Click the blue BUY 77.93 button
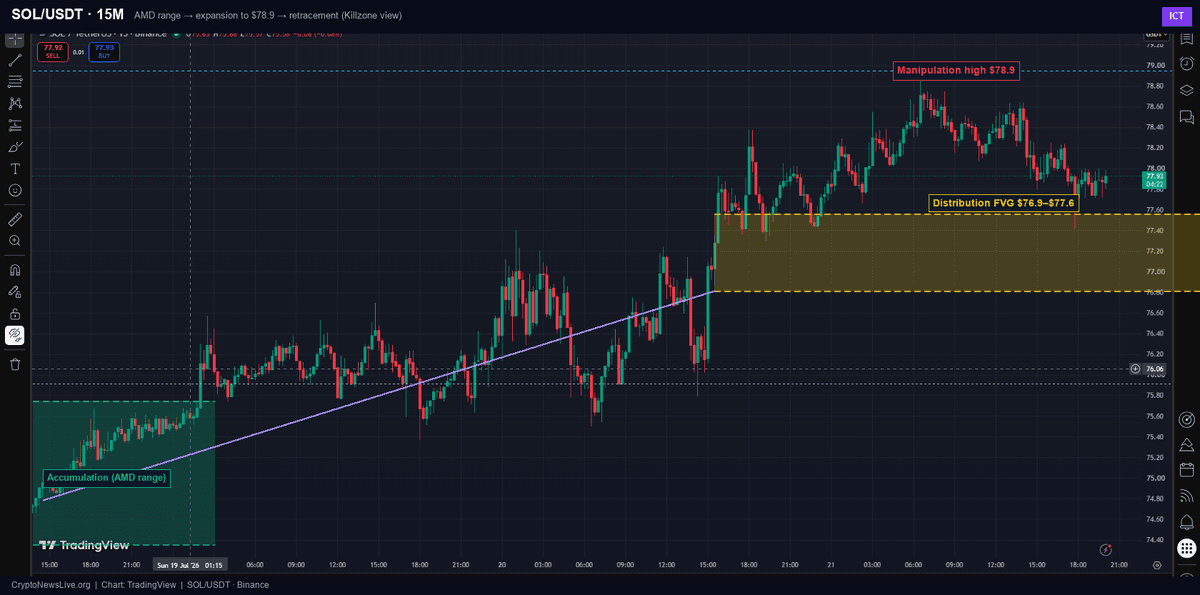1200x595 pixels. pos(103,51)
